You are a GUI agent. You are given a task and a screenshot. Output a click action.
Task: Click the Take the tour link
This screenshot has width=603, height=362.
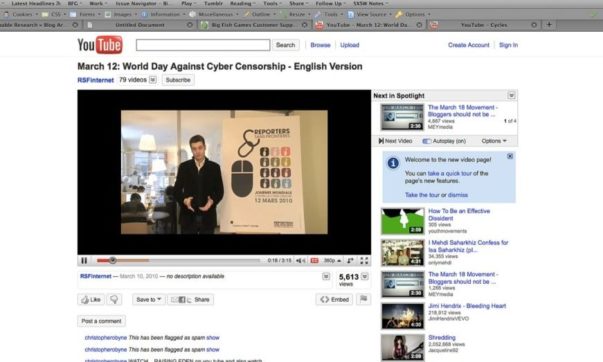coord(422,195)
